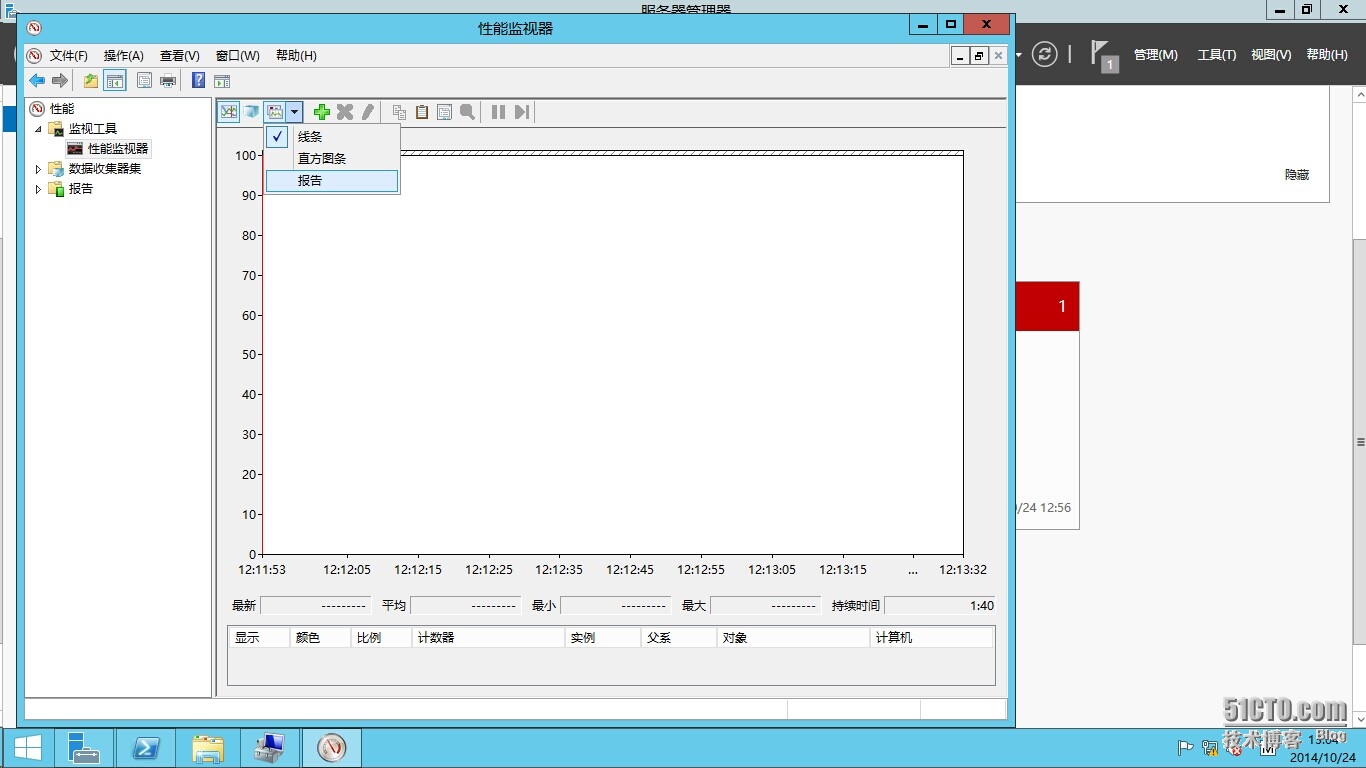This screenshot has height=768, width=1366.
Task: Select 数据收集器集 in tree
Action: tap(105, 168)
